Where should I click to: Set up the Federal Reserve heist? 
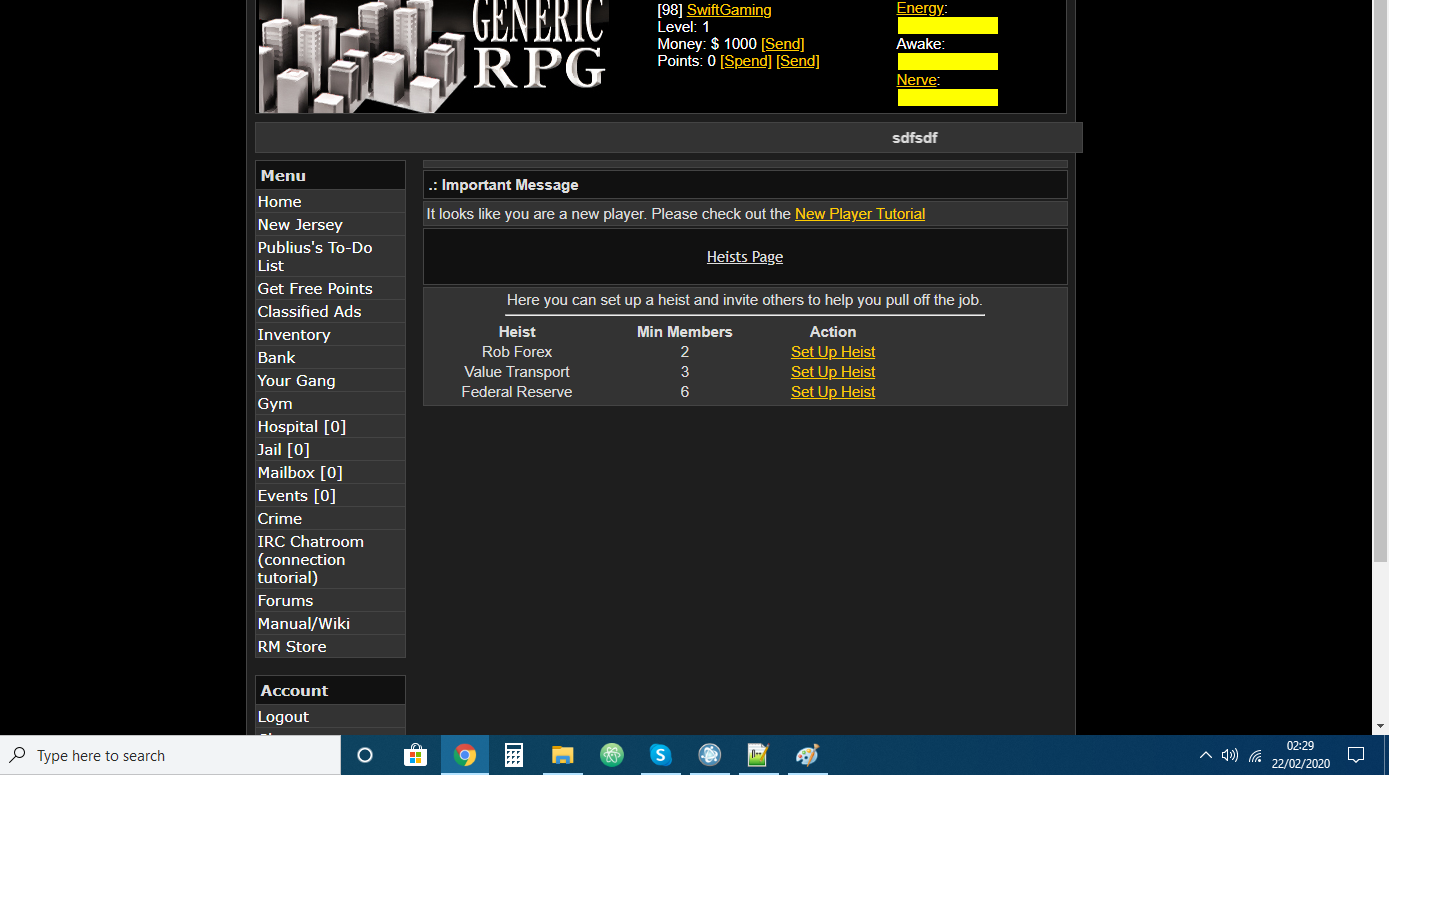point(832,392)
